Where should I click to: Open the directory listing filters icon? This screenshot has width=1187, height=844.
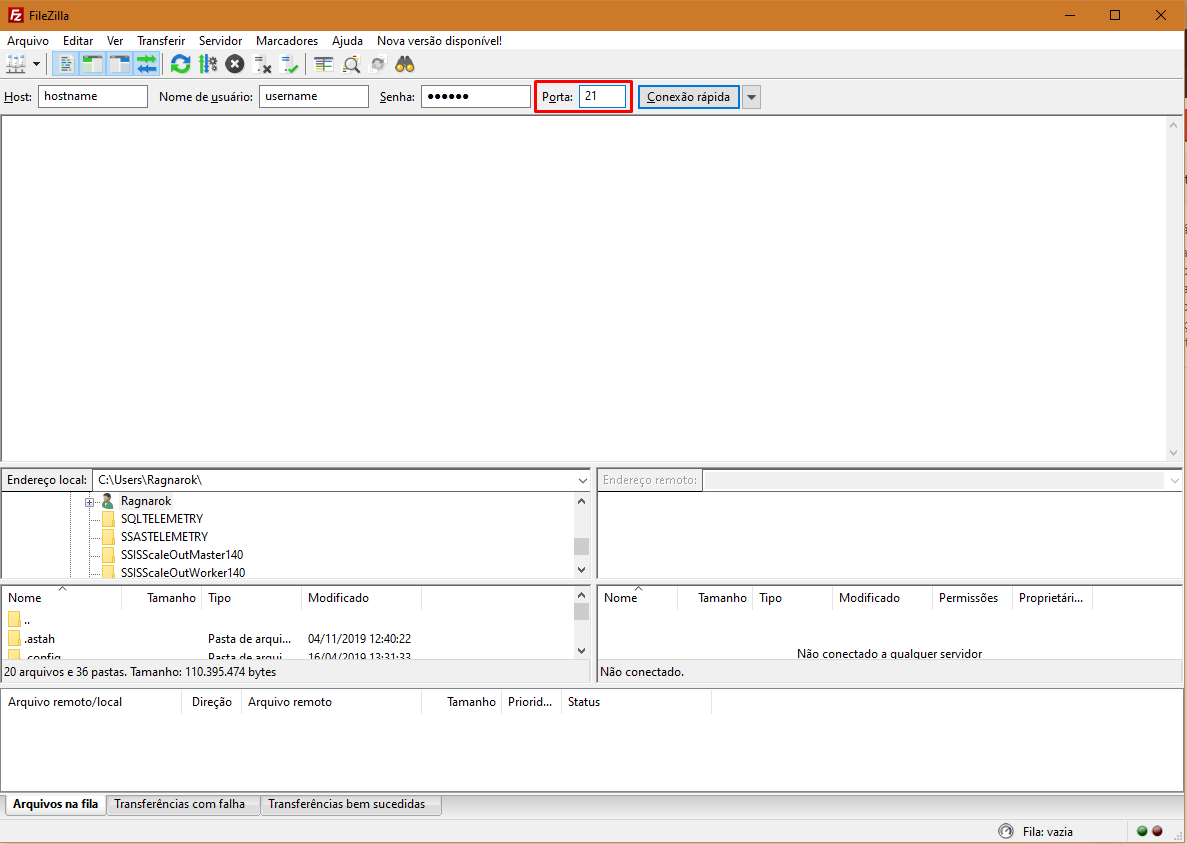323,64
